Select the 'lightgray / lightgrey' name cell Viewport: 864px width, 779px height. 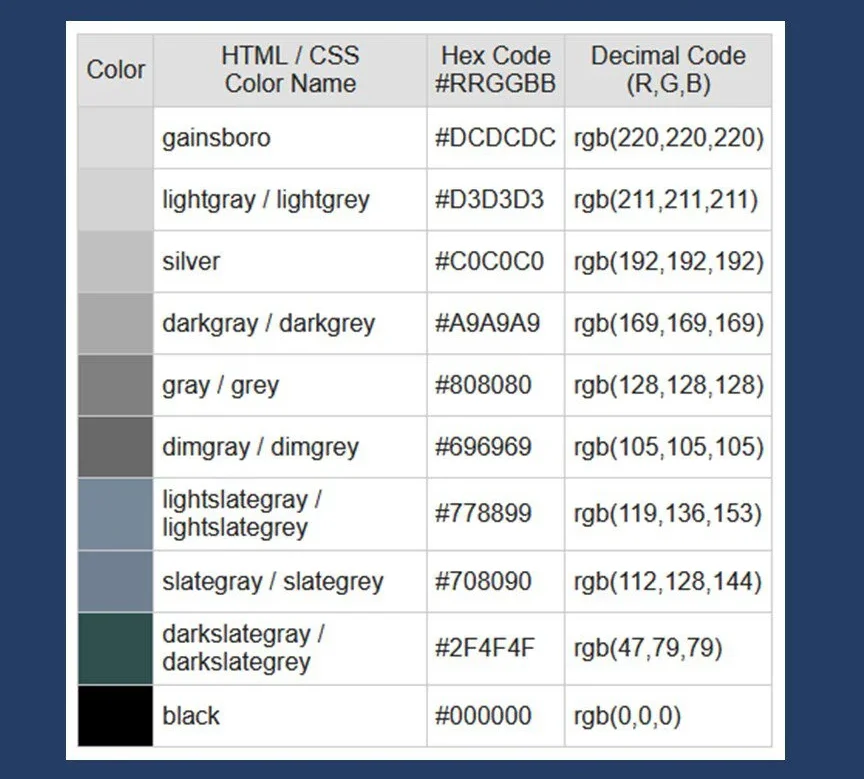point(290,199)
